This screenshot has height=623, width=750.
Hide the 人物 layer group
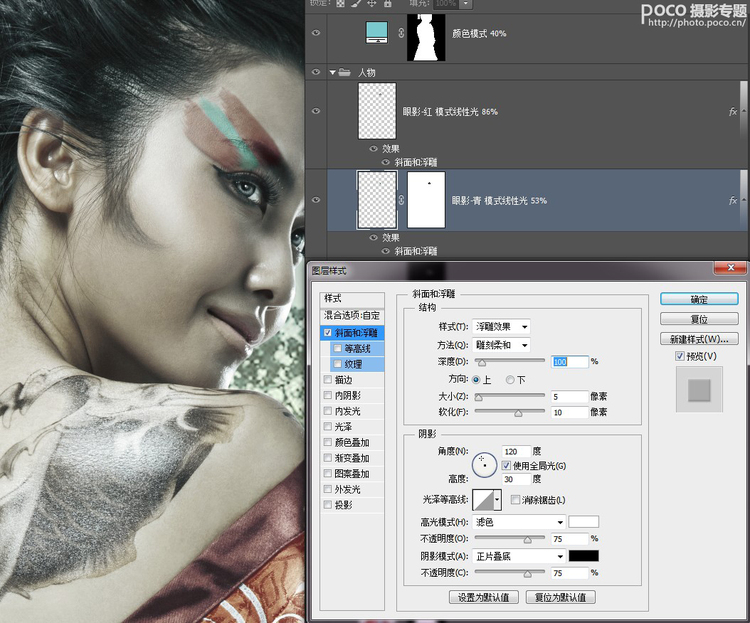pos(316,72)
